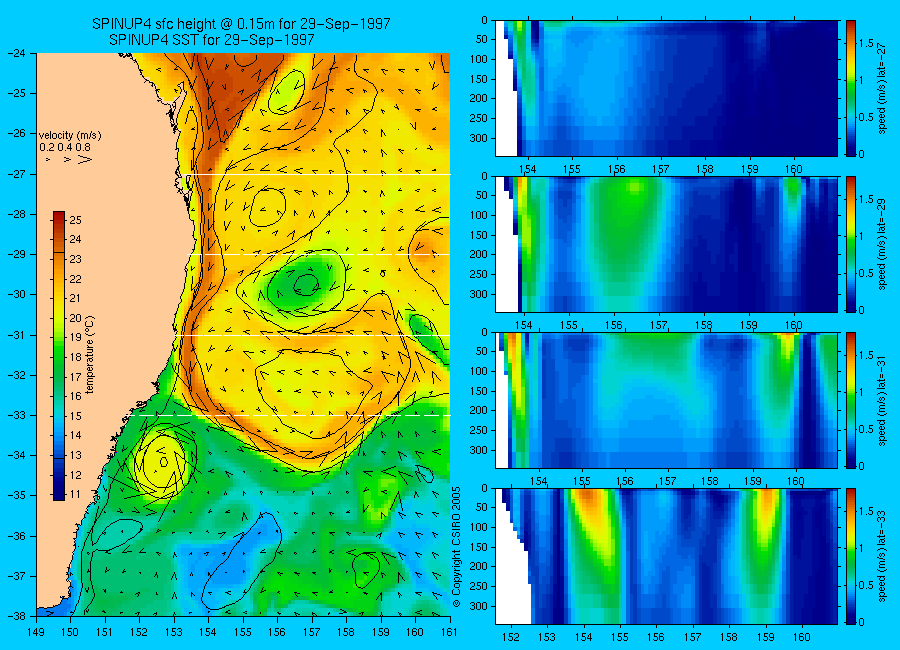Click the temperature color bar on the map

point(59,355)
